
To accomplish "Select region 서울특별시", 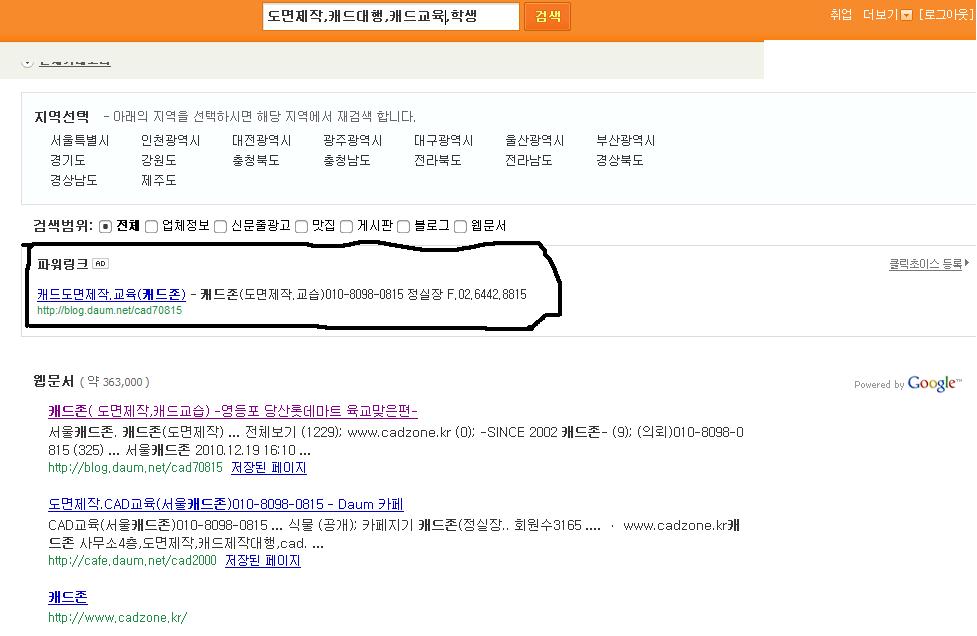I will [80, 141].
